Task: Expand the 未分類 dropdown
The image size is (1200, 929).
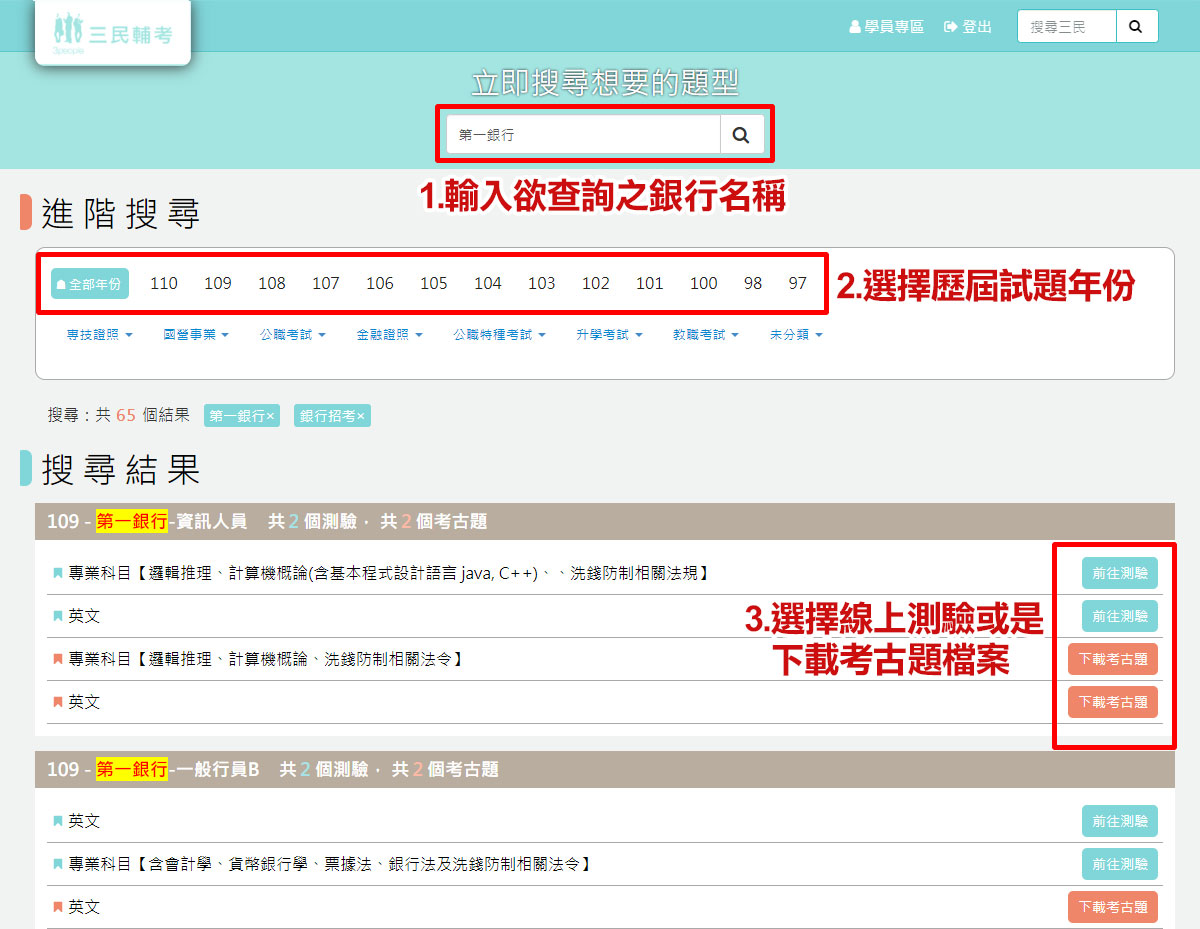Action: pos(796,335)
